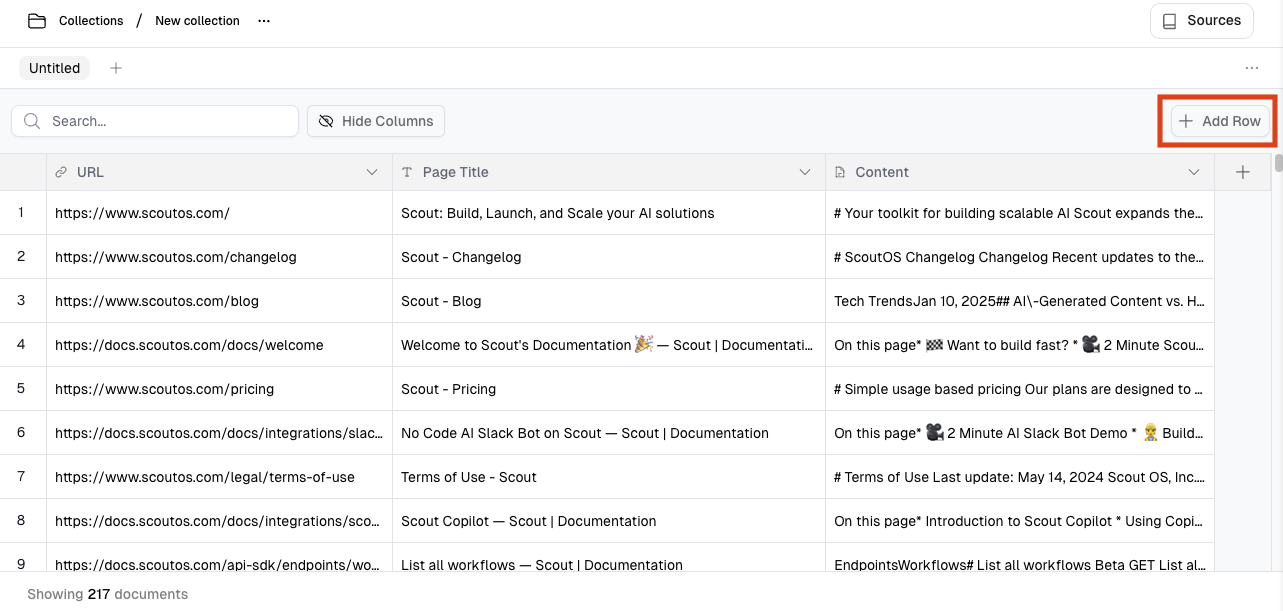This screenshot has width=1283, height=611.
Task: Click the add column plus icon
Action: pos(1242,172)
